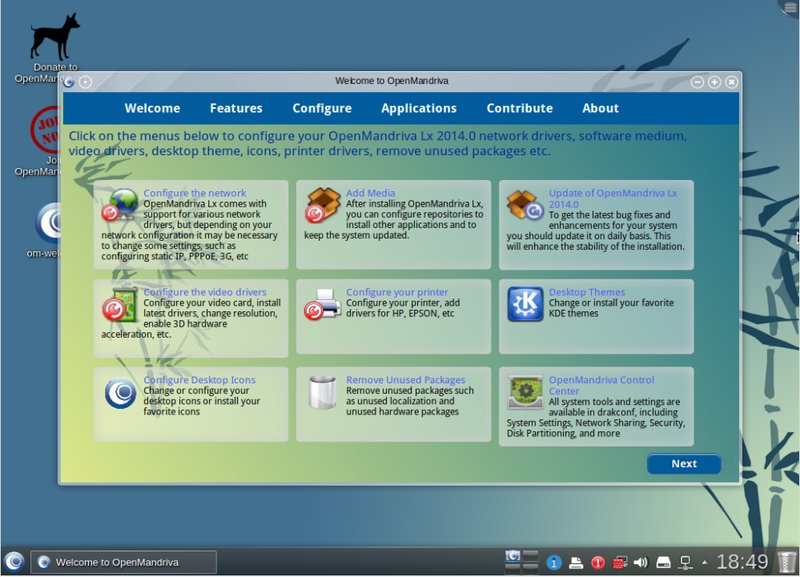Show the About tab
Screen dimensions: 800x577
[601, 108]
